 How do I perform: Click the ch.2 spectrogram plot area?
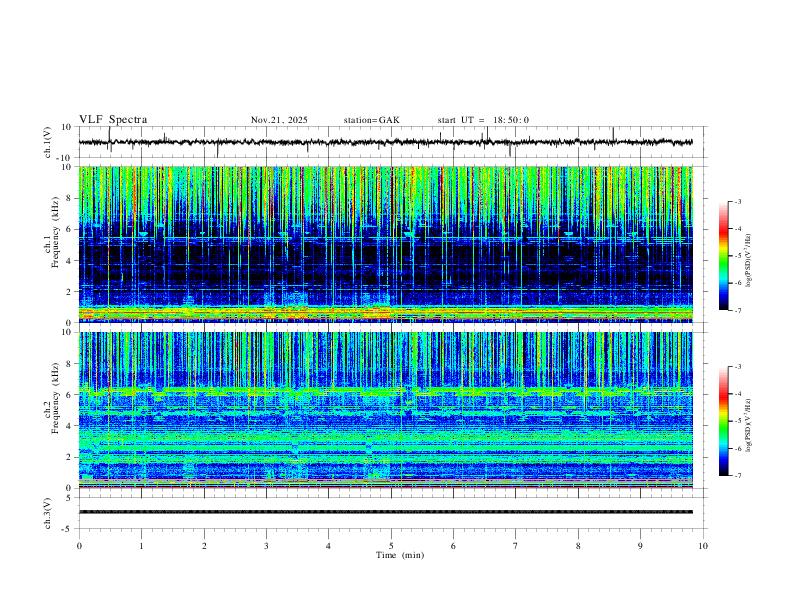coord(386,410)
